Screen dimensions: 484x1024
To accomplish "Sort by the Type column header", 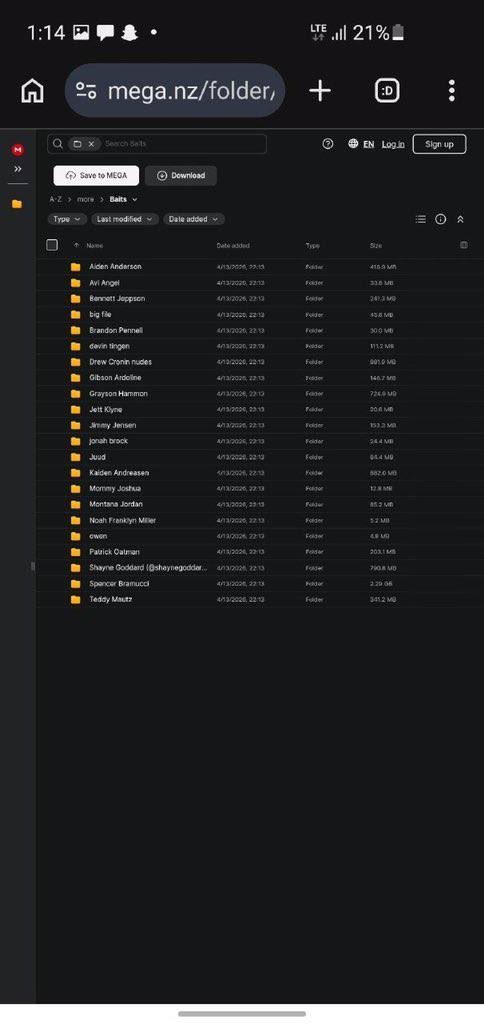I will pos(312,246).
